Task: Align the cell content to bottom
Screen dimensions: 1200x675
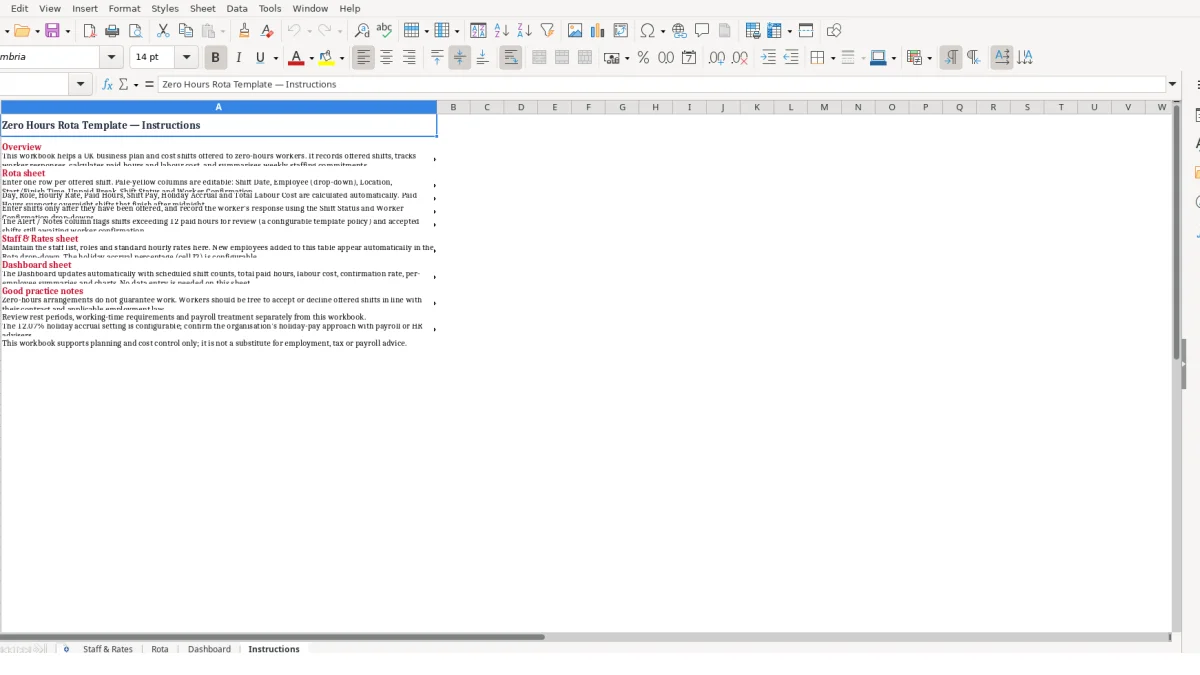Action: (482, 58)
